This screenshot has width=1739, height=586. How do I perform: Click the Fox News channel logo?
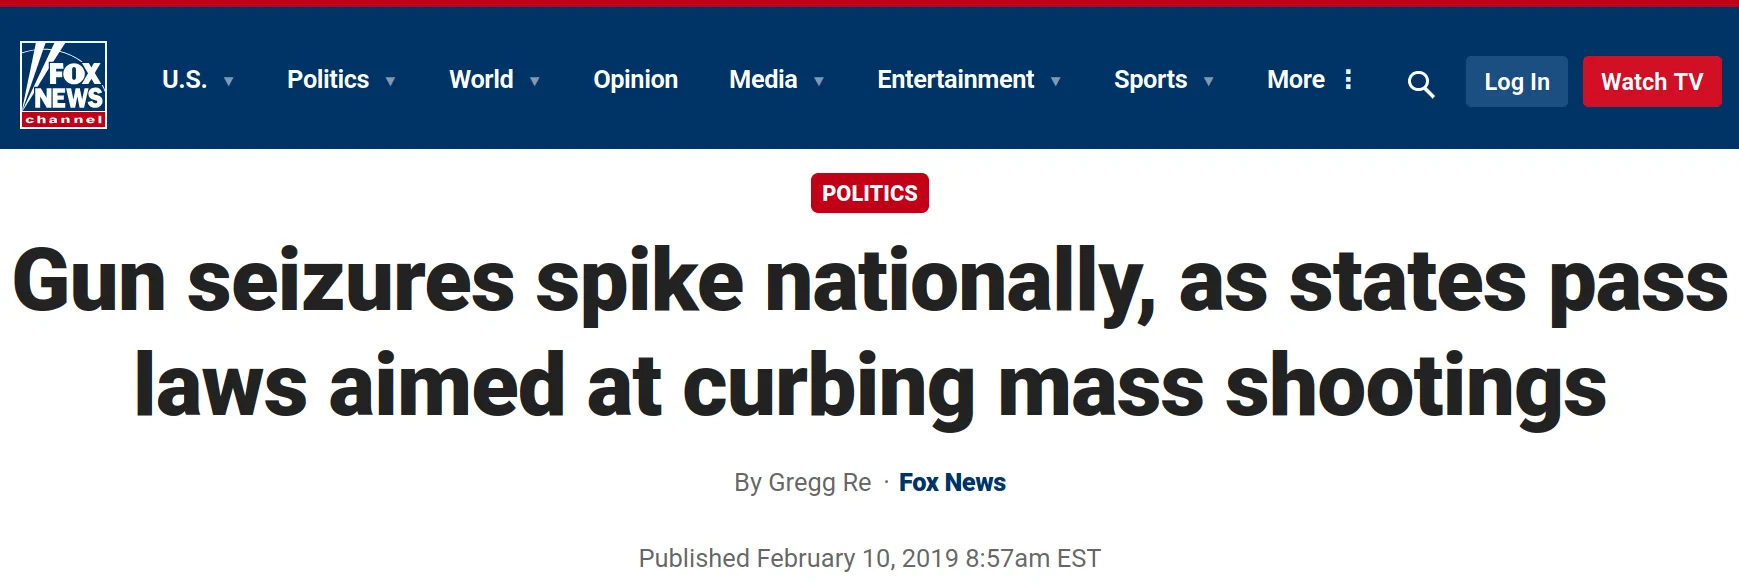coord(63,85)
